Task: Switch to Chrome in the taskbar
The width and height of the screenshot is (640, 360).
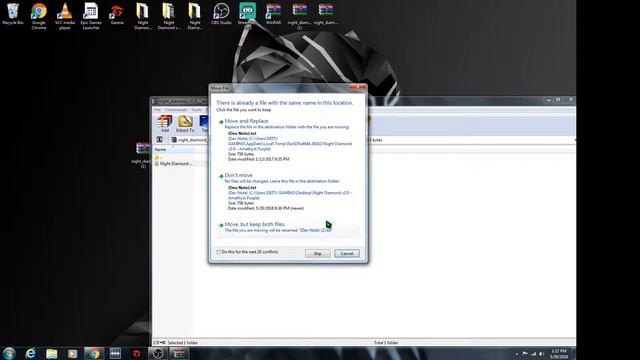Action: 94,353
